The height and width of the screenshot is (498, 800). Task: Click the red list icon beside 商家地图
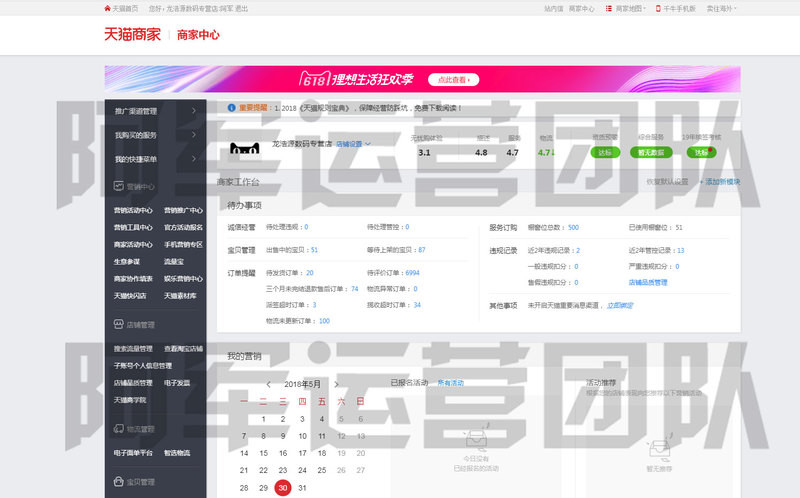[609, 9]
